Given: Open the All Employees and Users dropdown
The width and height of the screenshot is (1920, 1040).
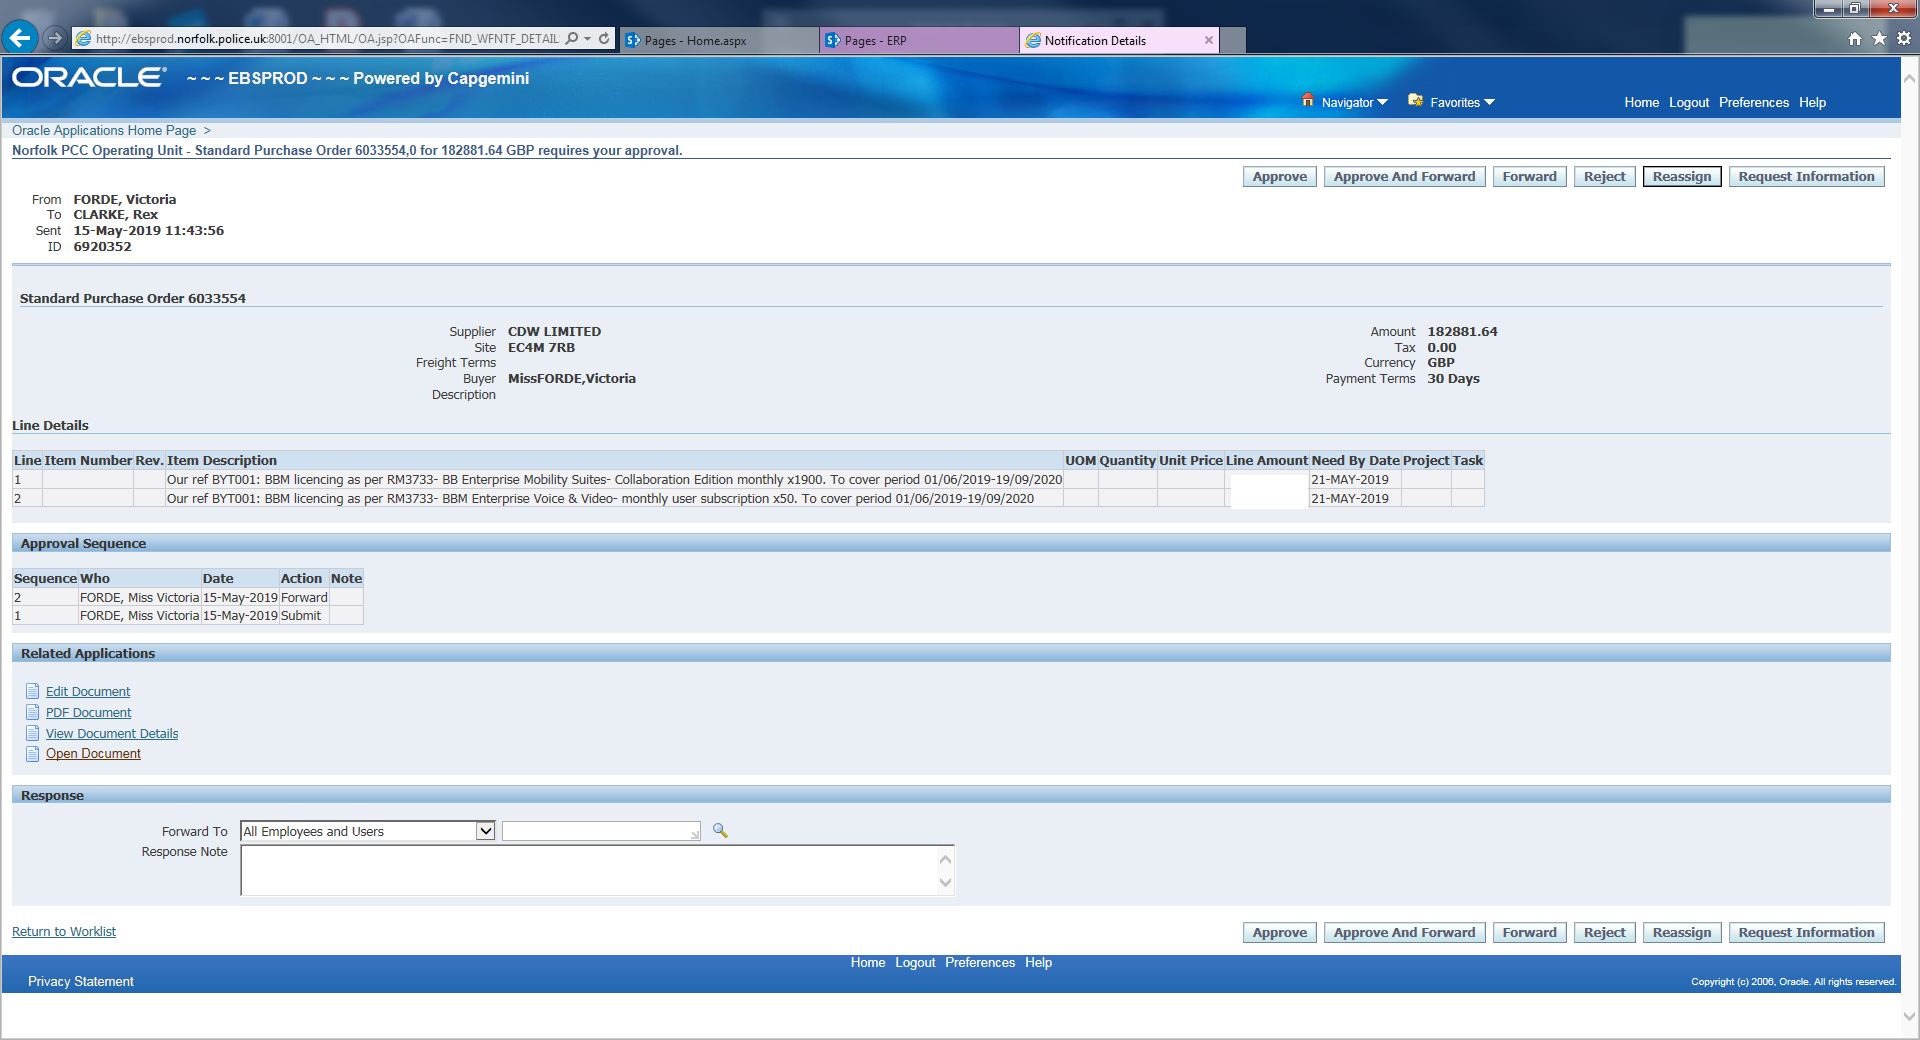Looking at the screenshot, I should pyautogui.click(x=485, y=831).
